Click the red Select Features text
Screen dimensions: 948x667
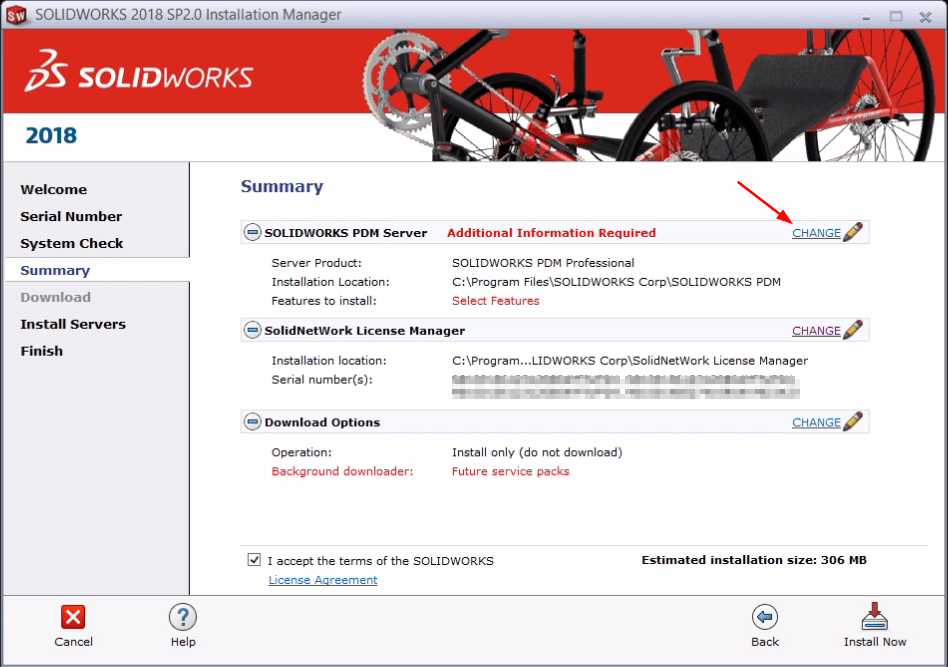pos(495,301)
